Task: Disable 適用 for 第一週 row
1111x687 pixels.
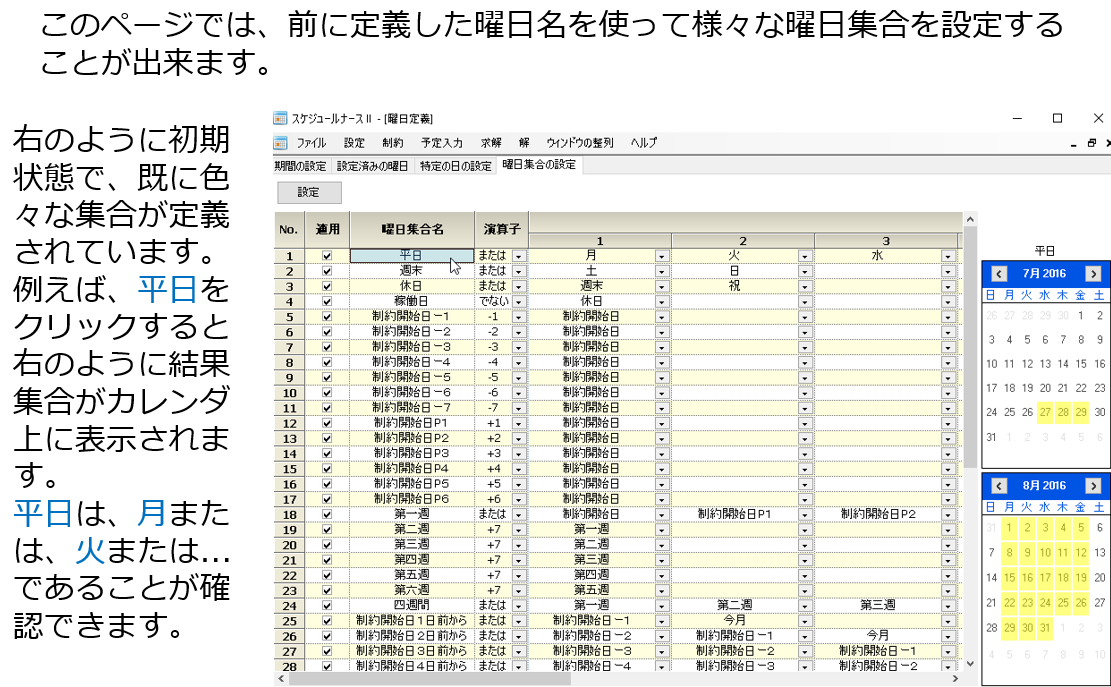Action: tap(327, 514)
